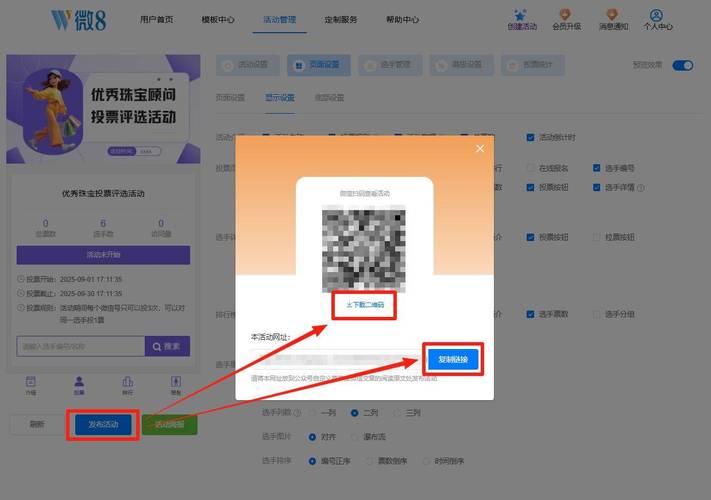Click the purple 活动未开始 bar
Viewport: 711px width, 500px height.
pyautogui.click(x=103, y=255)
